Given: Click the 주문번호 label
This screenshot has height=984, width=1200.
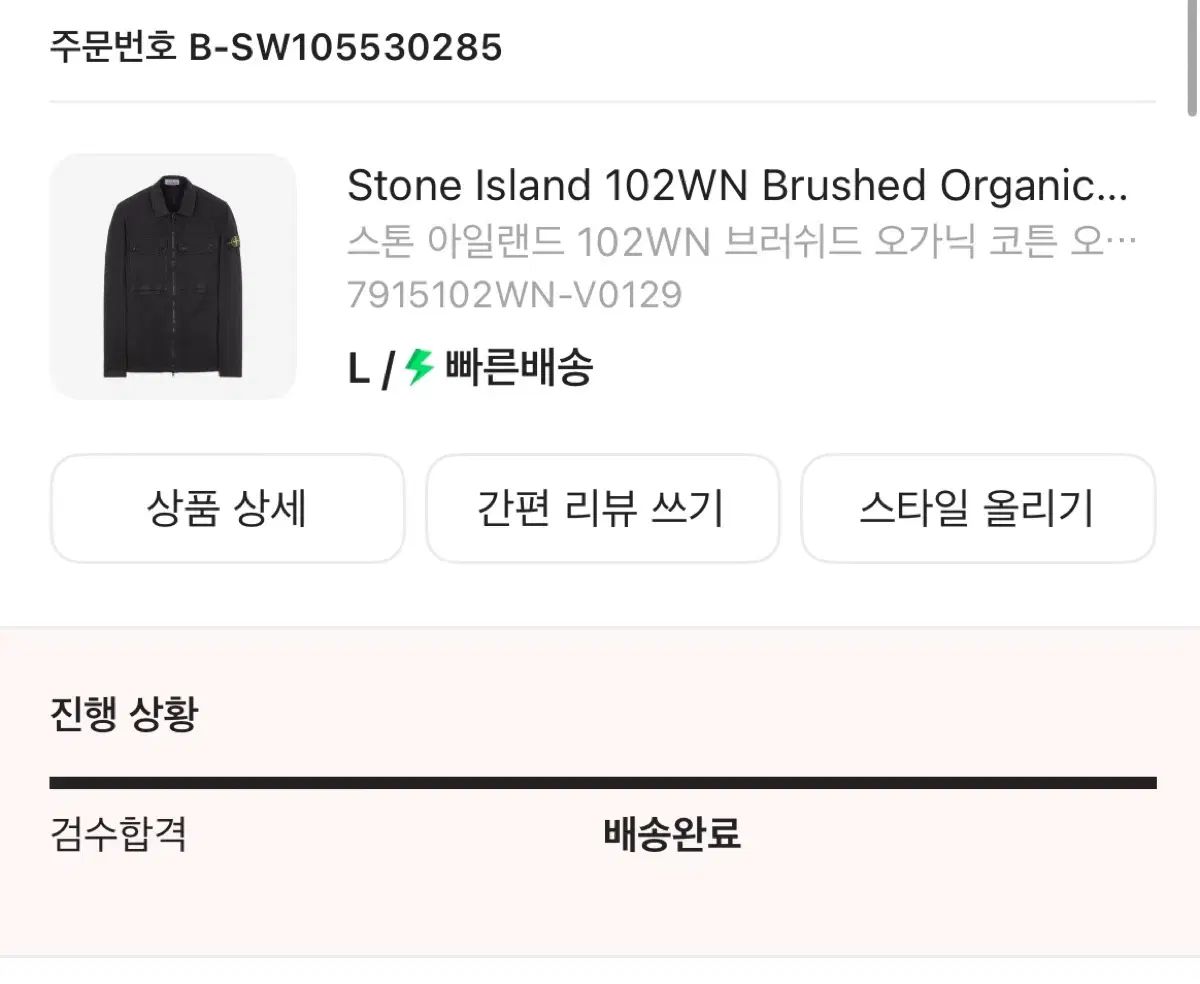Looking at the screenshot, I should 113,46.
